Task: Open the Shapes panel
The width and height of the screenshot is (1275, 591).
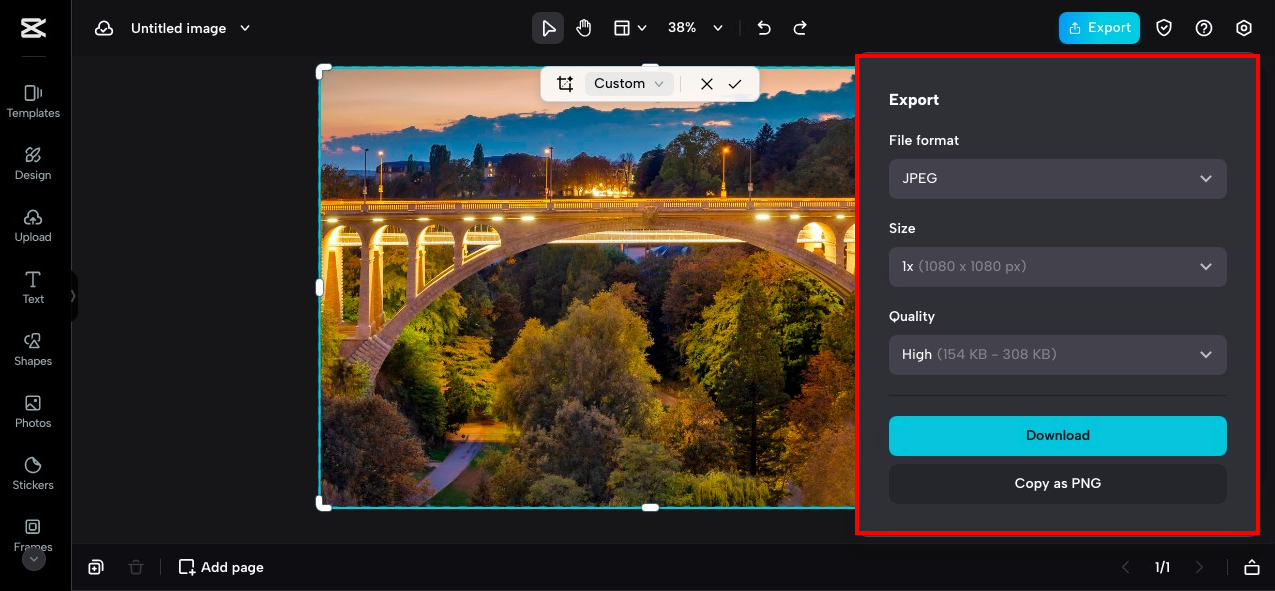Action: tap(33, 349)
